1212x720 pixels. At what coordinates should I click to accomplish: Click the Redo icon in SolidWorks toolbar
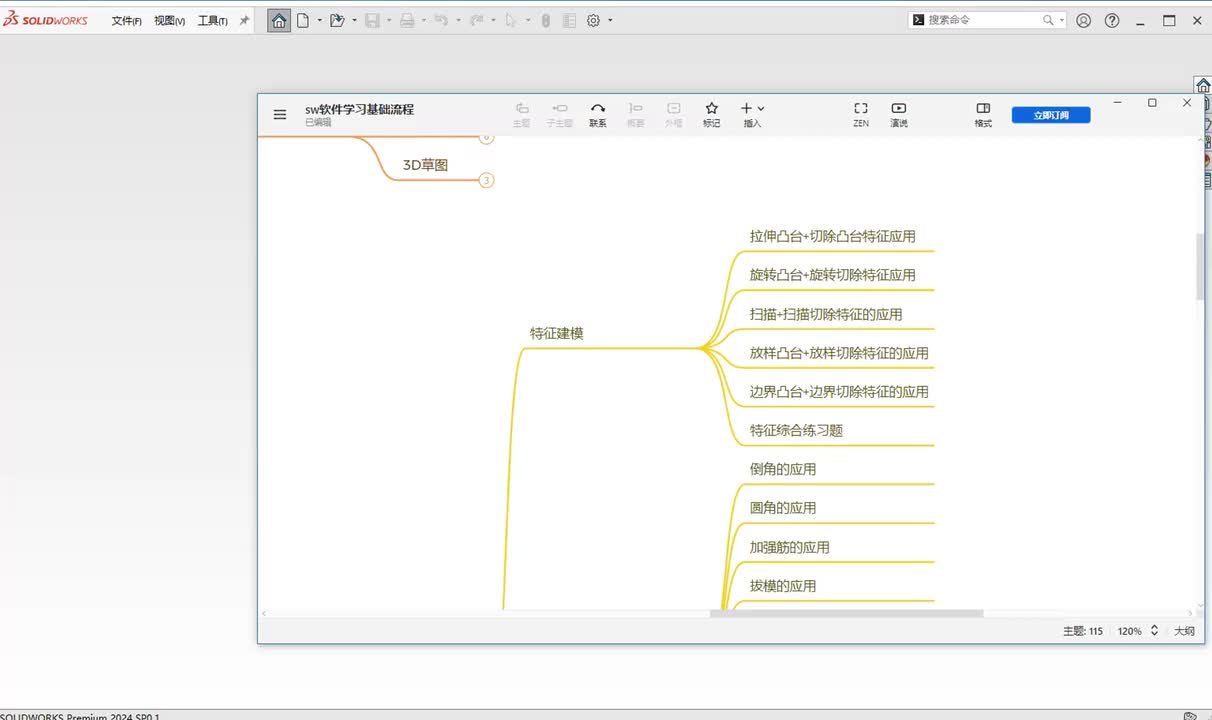coord(476,20)
